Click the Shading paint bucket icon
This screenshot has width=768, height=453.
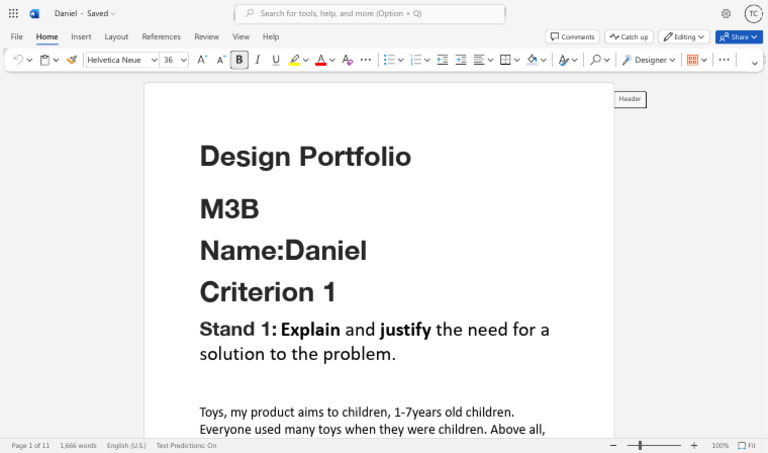coord(532,60)
